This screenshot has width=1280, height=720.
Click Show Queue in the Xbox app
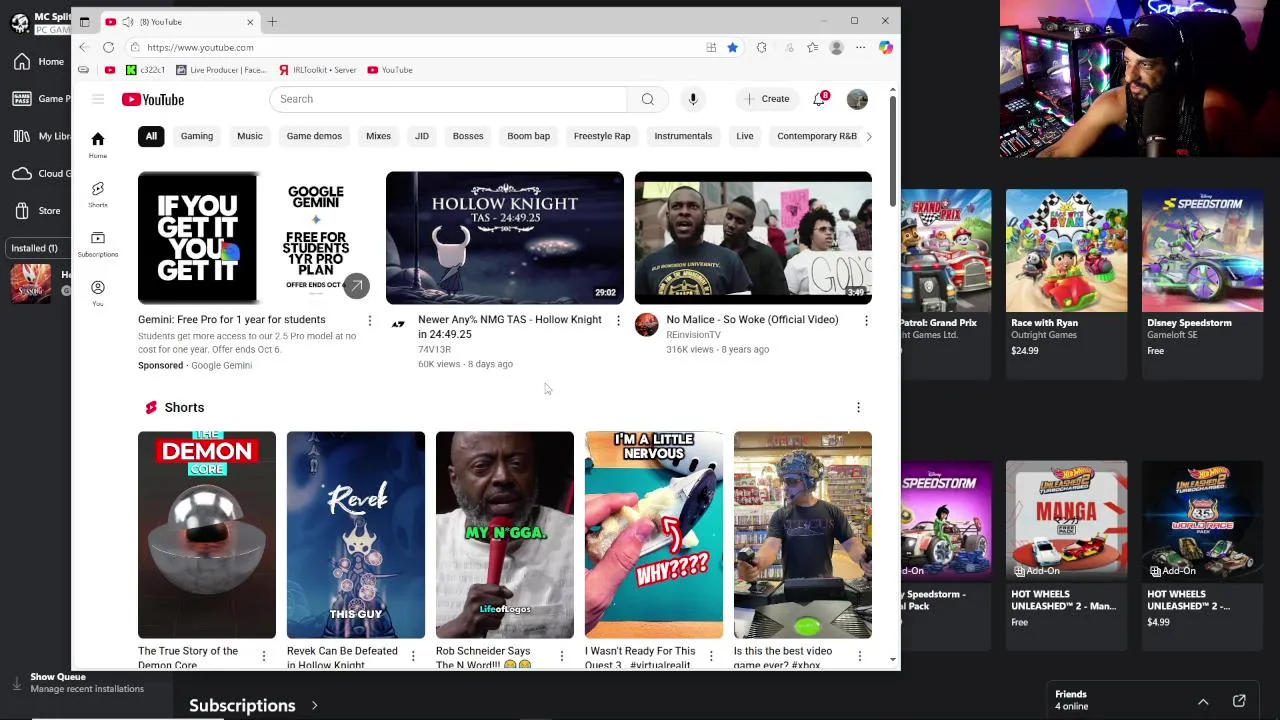click(x=58, y=677)
